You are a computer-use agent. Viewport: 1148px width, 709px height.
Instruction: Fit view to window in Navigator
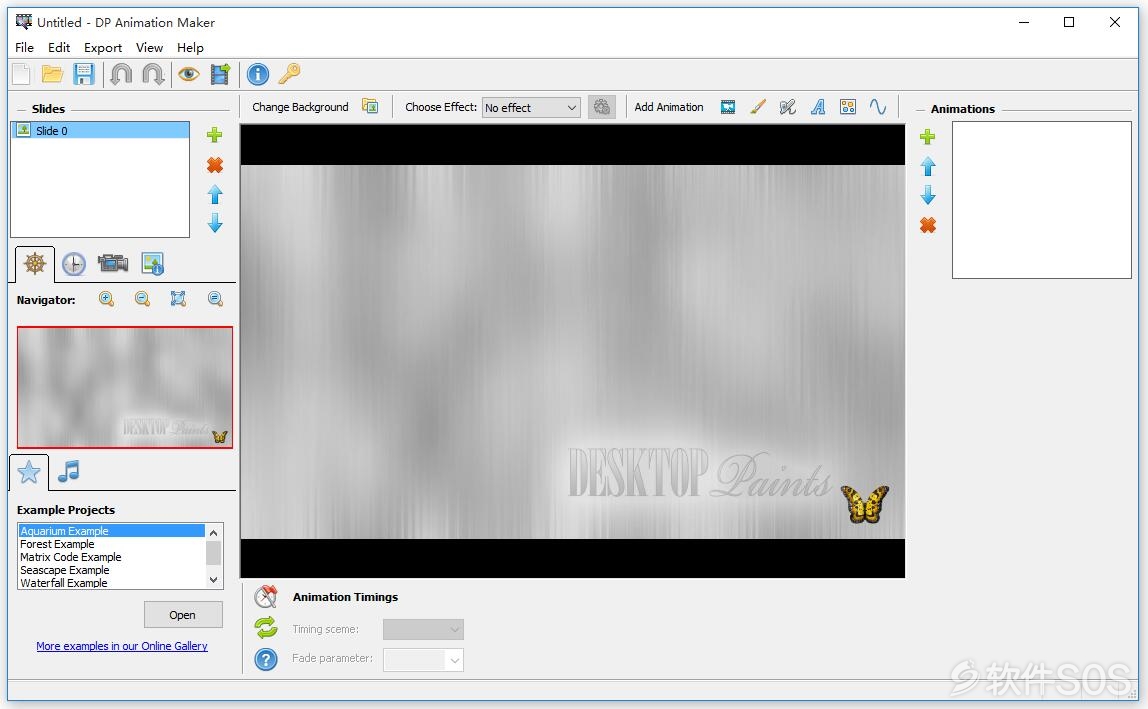[178, 299]
